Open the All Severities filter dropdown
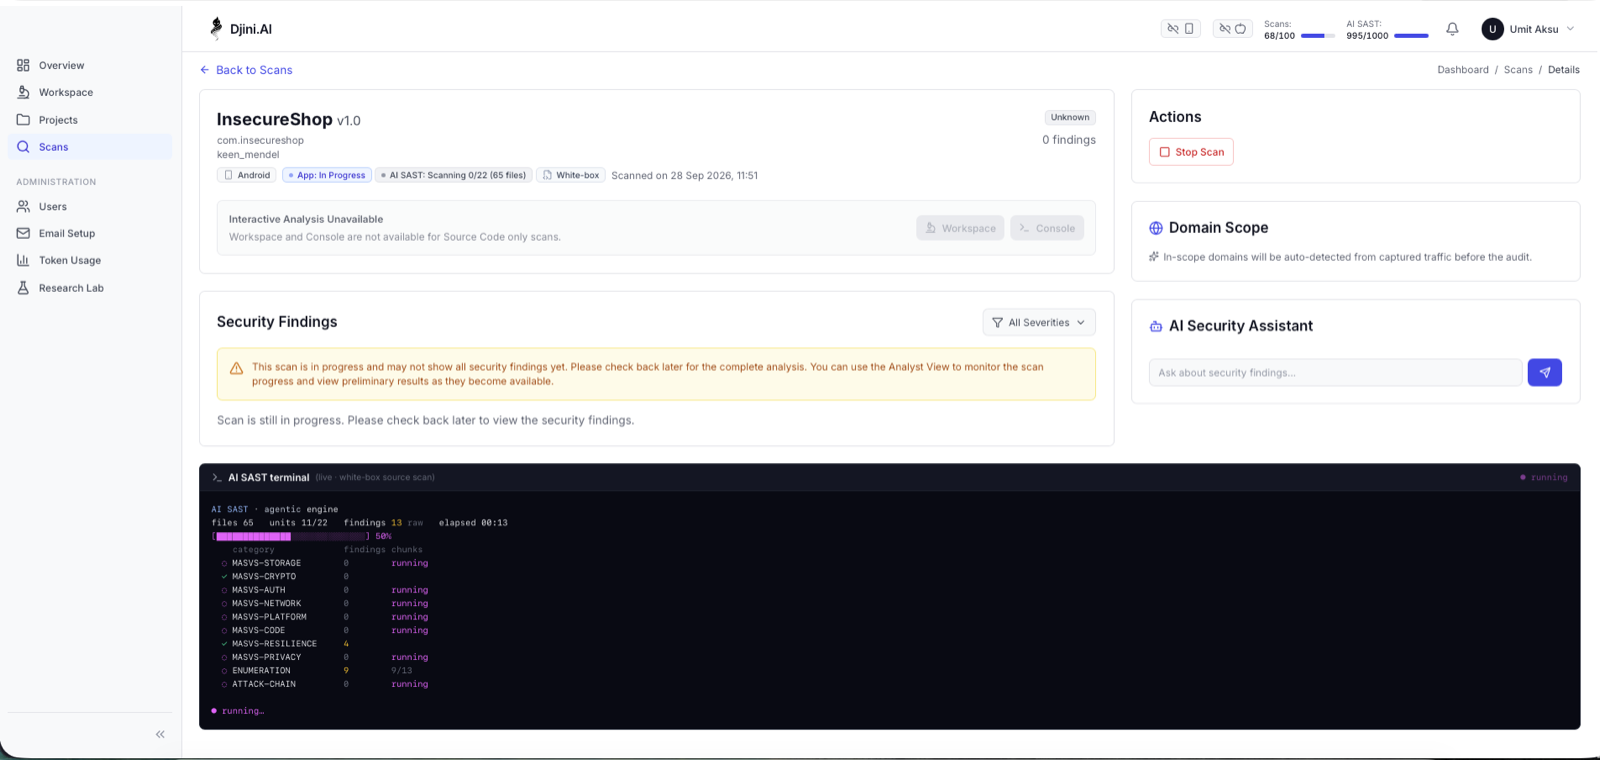Image resolution: width=1600 pixels, height=760 pixels. click(x=1039, y=323)
